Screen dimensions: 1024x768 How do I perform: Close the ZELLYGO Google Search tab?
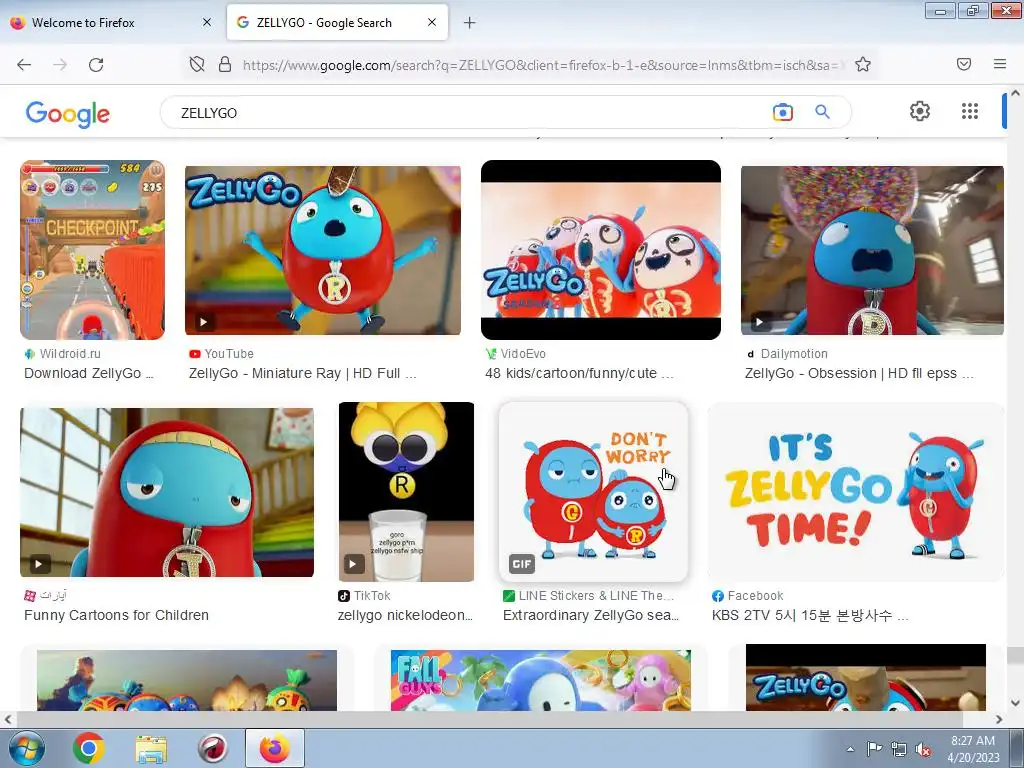(432, 22)
